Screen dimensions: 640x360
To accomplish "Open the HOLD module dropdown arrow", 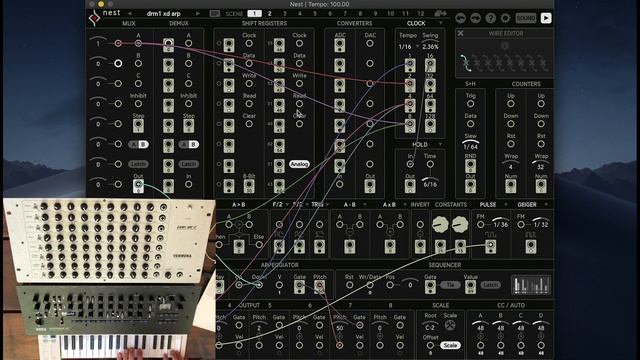I will 440,144.
